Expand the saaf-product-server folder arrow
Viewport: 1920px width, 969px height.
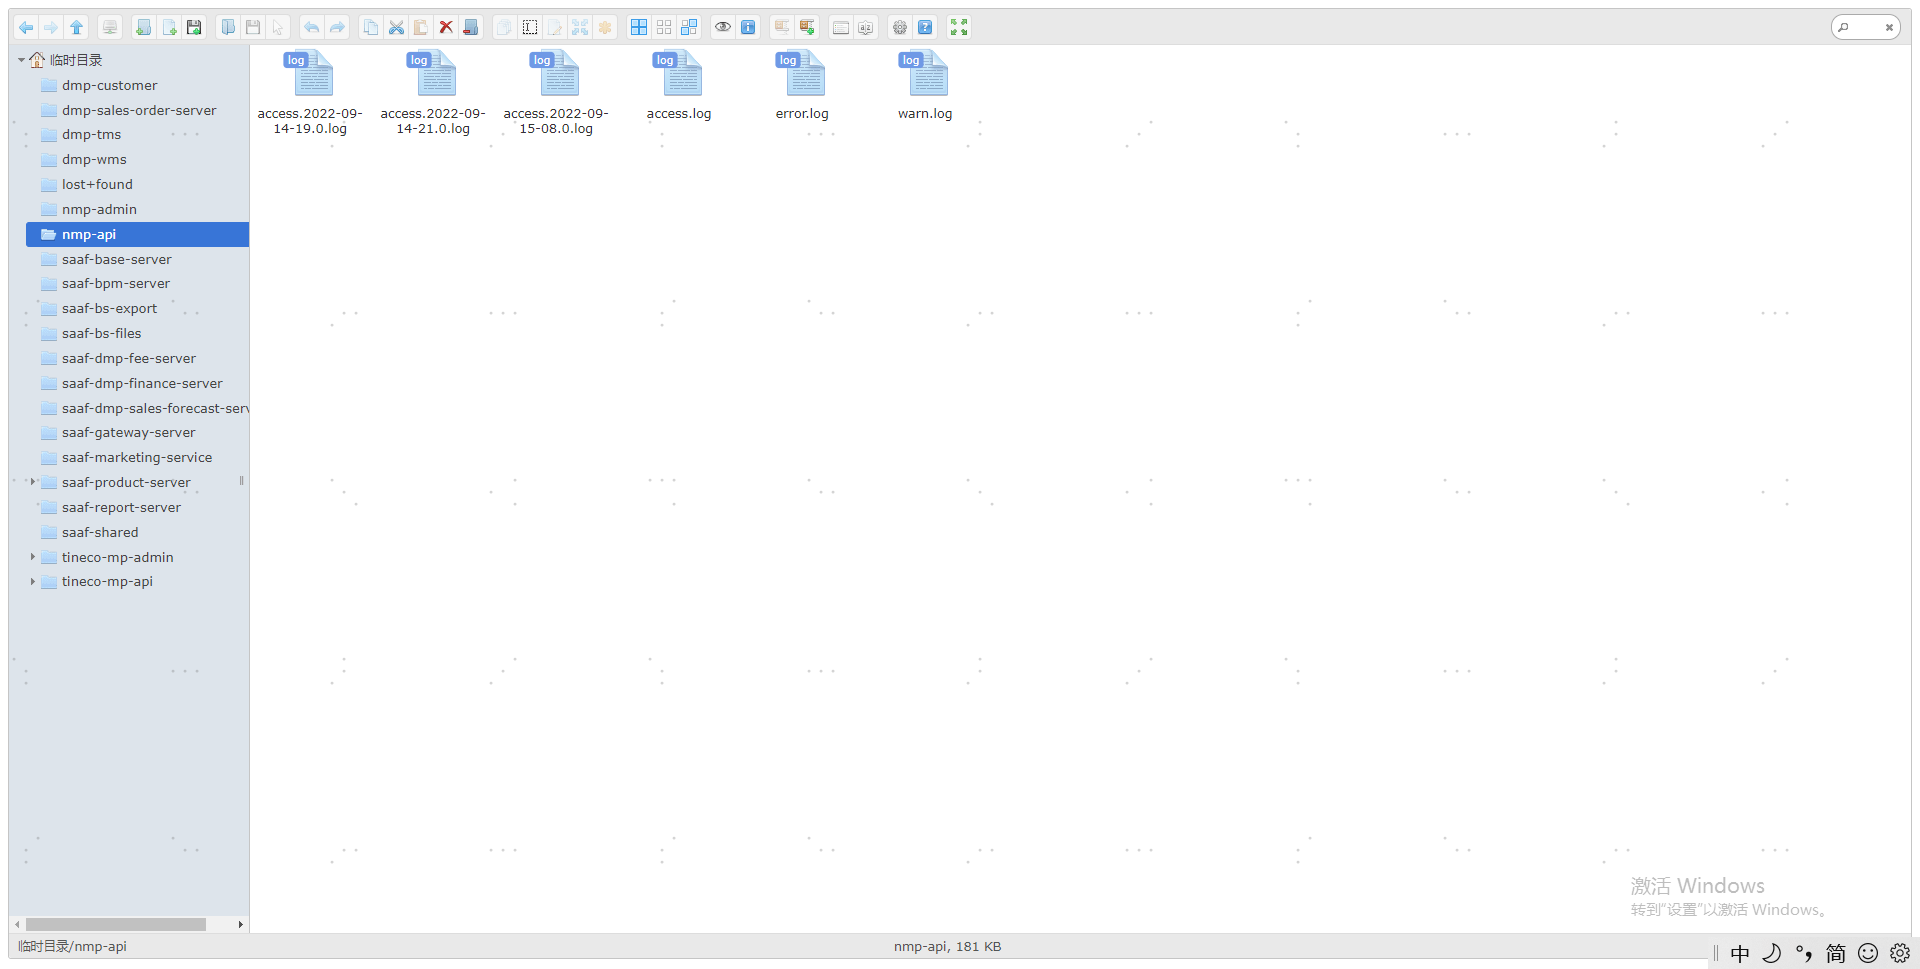click(x=33, y=482)
